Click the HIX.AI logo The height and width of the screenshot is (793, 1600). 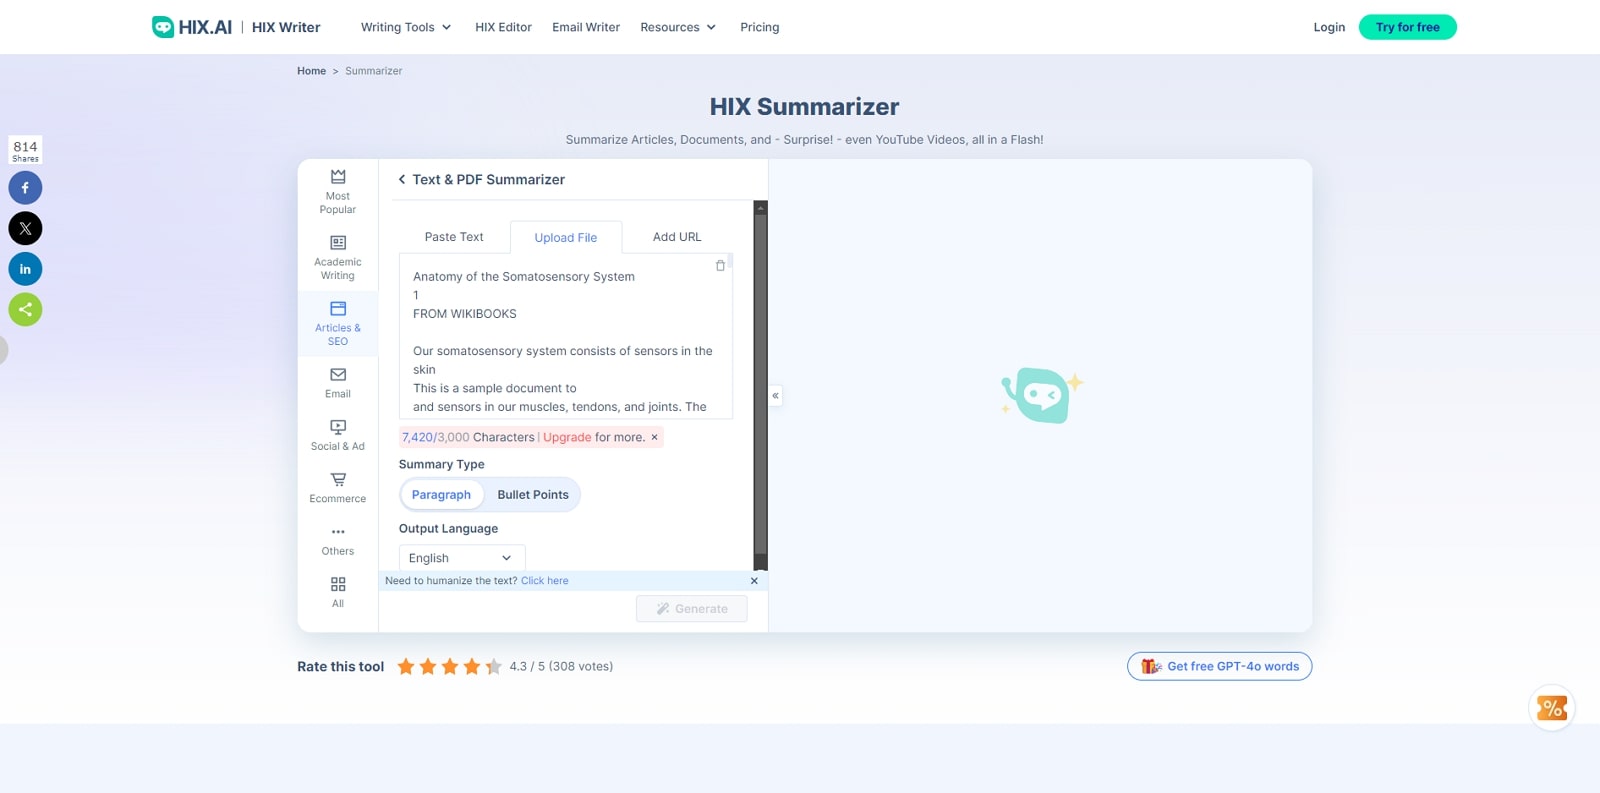tap(192, 27)
